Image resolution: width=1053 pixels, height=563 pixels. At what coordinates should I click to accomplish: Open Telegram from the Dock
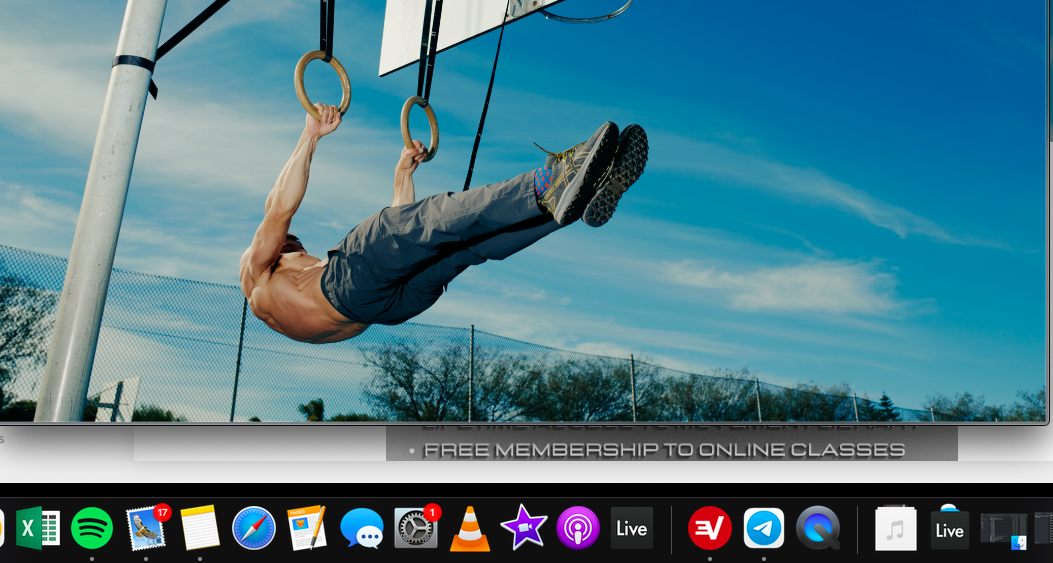764,528
